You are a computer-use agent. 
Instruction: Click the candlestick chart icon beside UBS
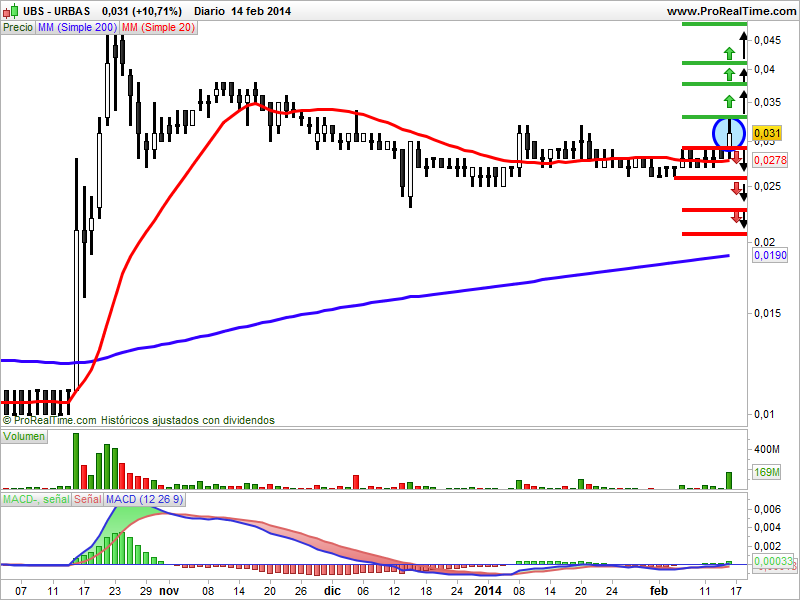(11, 11)
